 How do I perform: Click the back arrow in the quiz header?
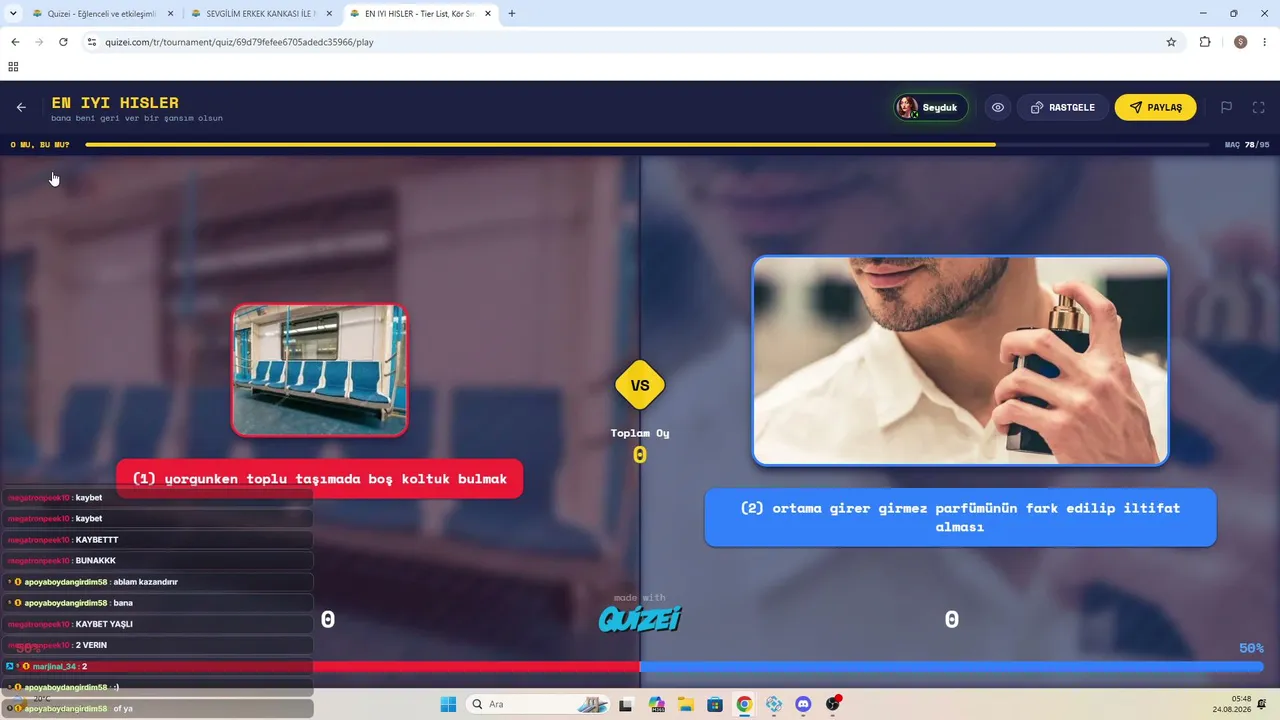(x=21, y=107)
